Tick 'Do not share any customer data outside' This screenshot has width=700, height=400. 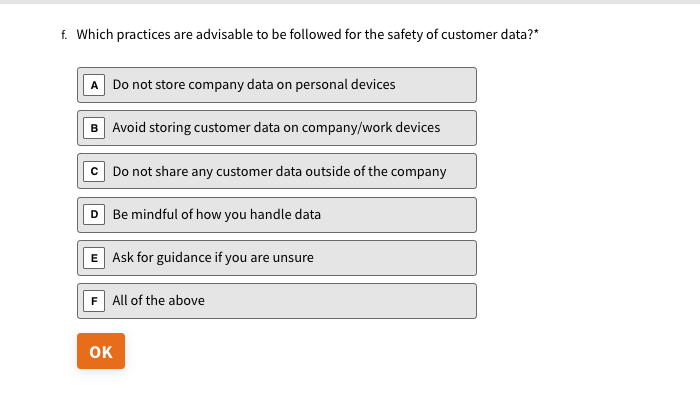(x=277, y=171)
